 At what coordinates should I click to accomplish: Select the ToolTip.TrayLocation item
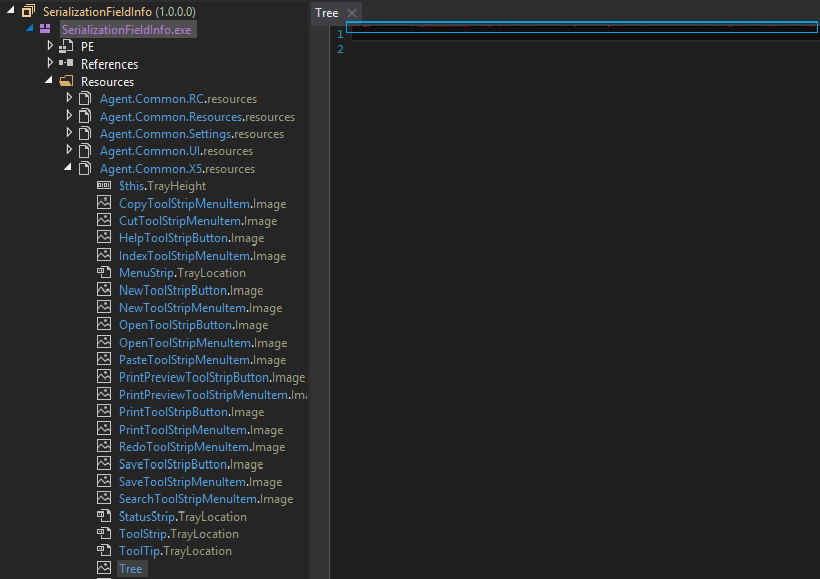coord(174,551)
